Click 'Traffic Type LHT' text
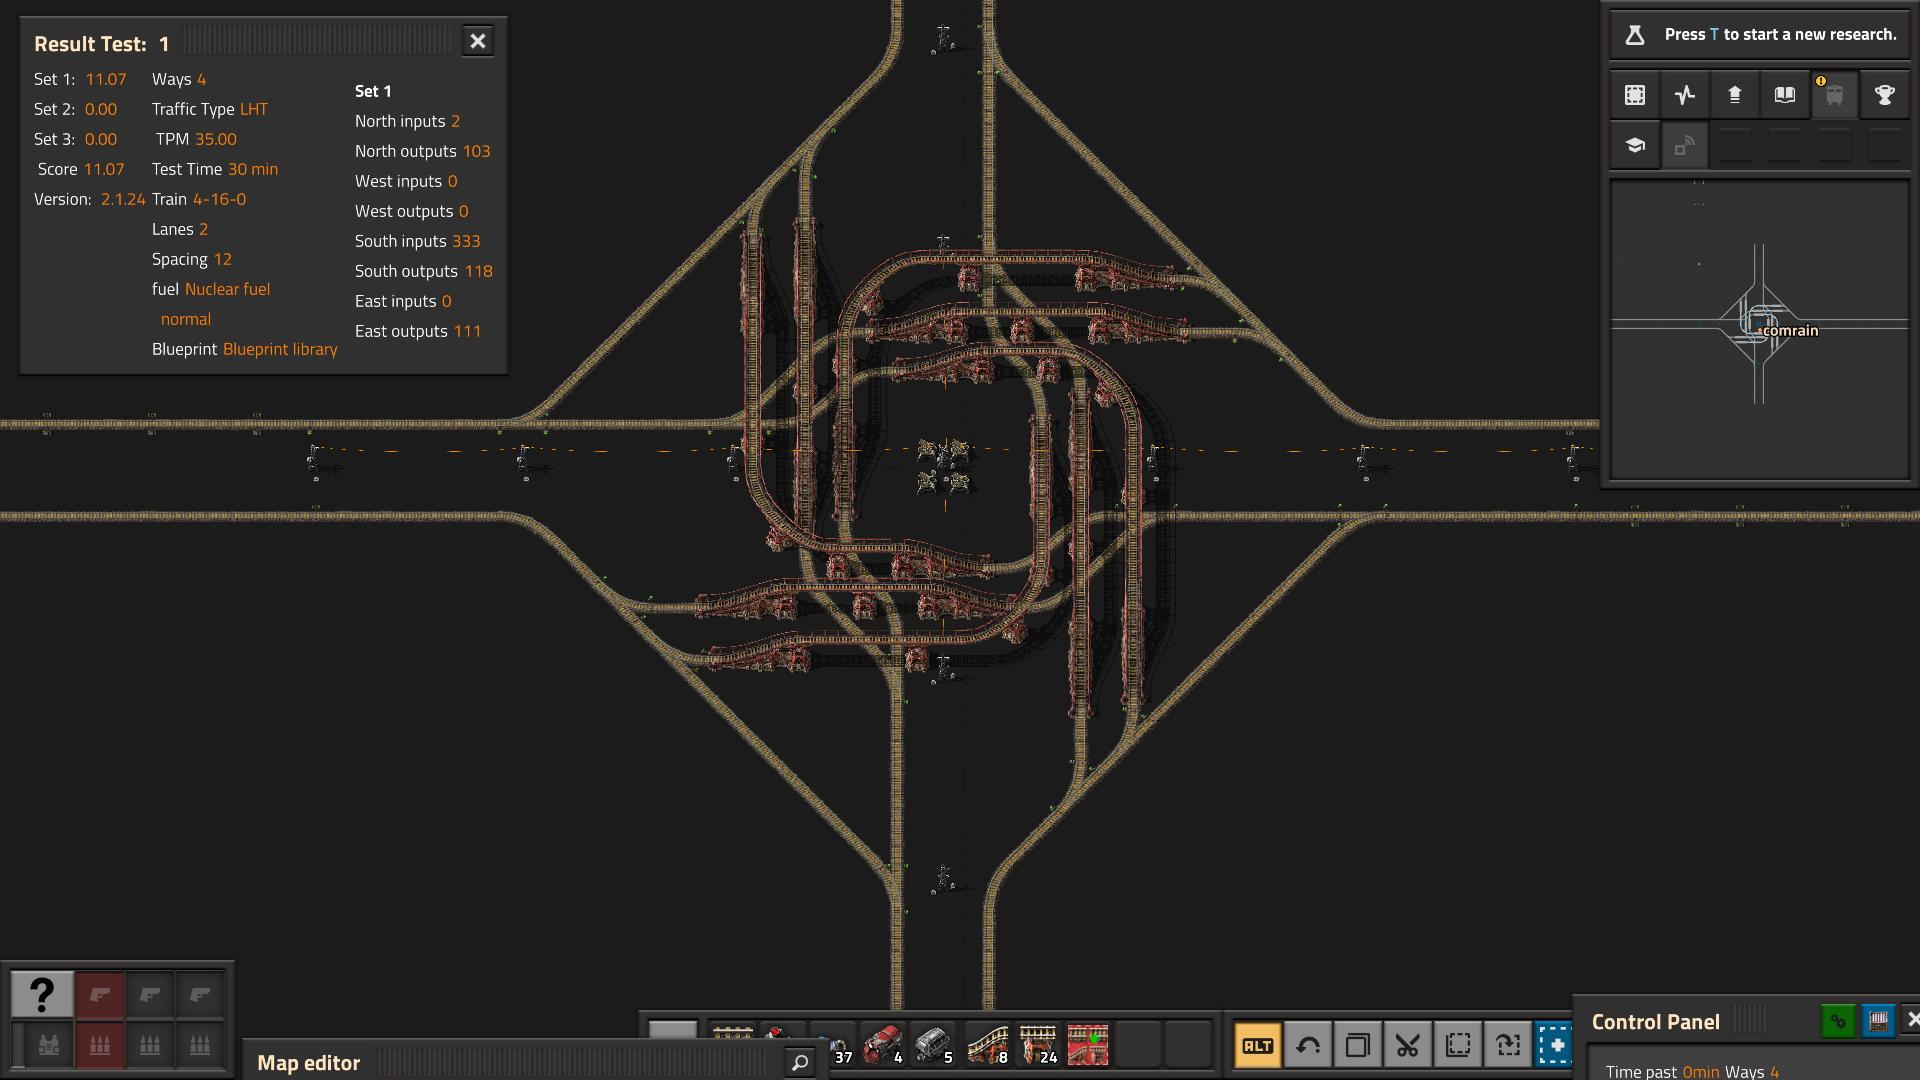This screenshot has height=1080, width=1920. (x=210, y=109)
